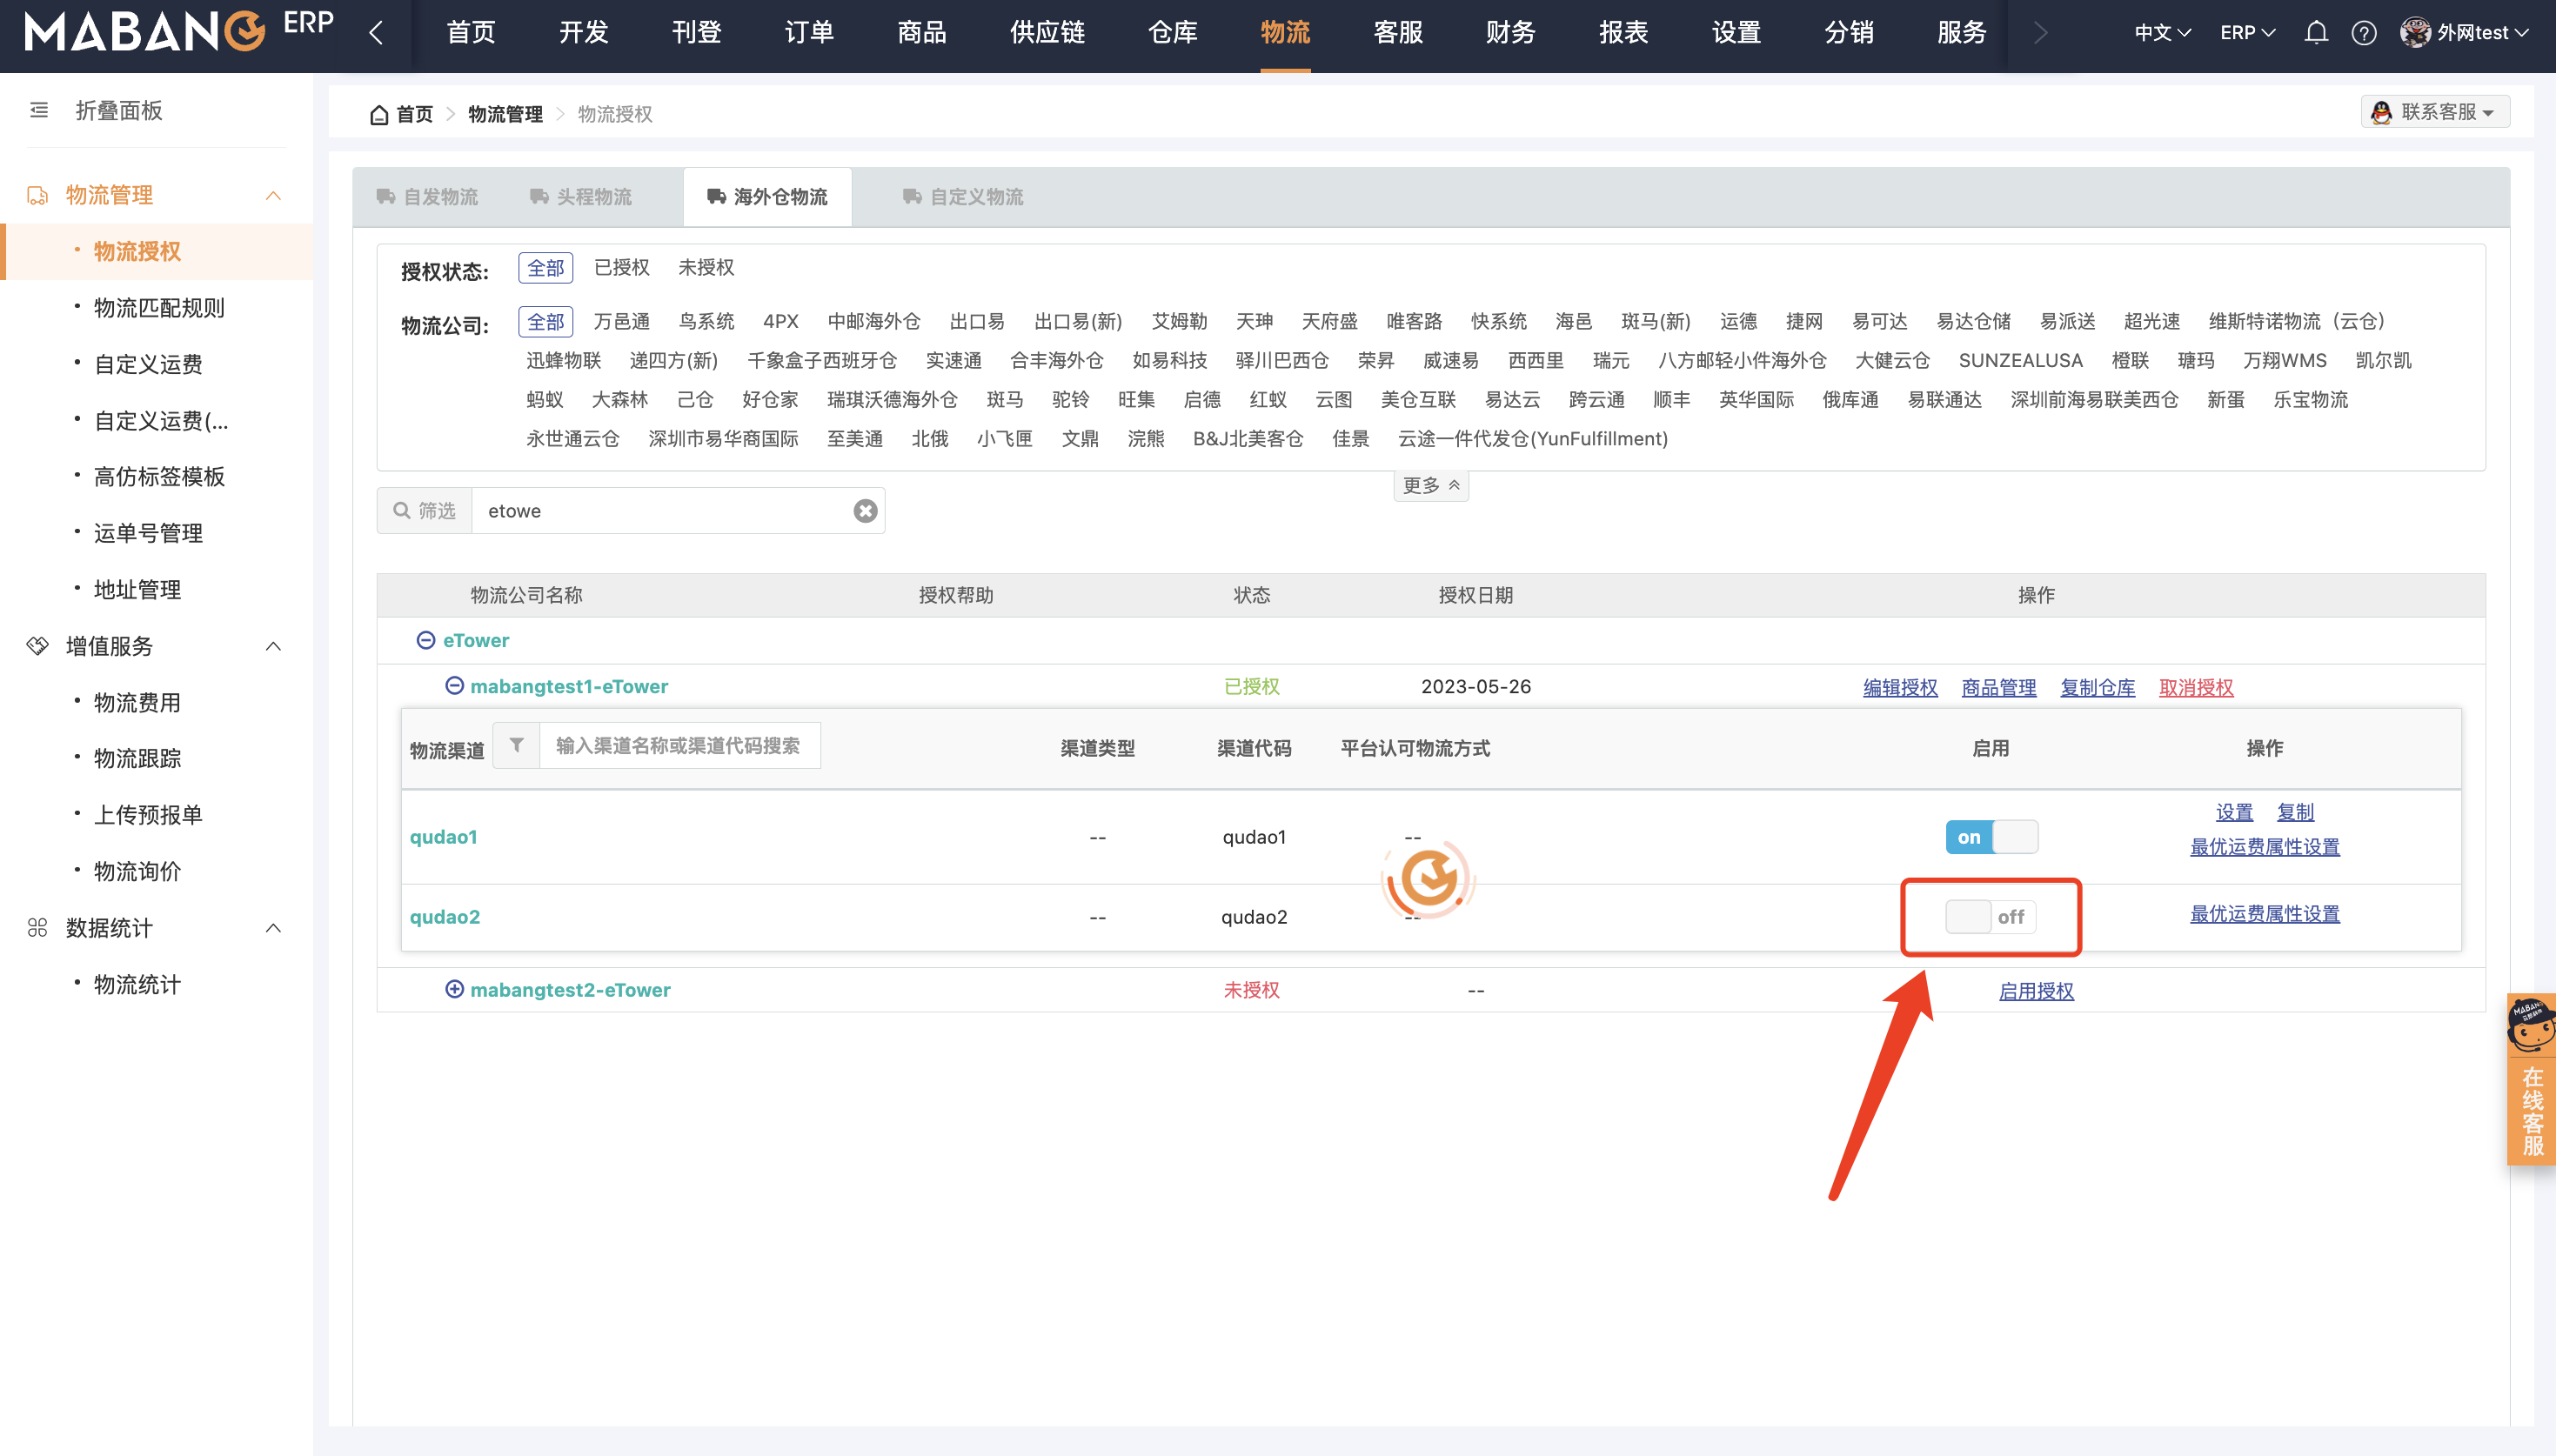2556x1456 pixels.
Task: Click 取消授权 link
Action: [x=2196, y=688]
